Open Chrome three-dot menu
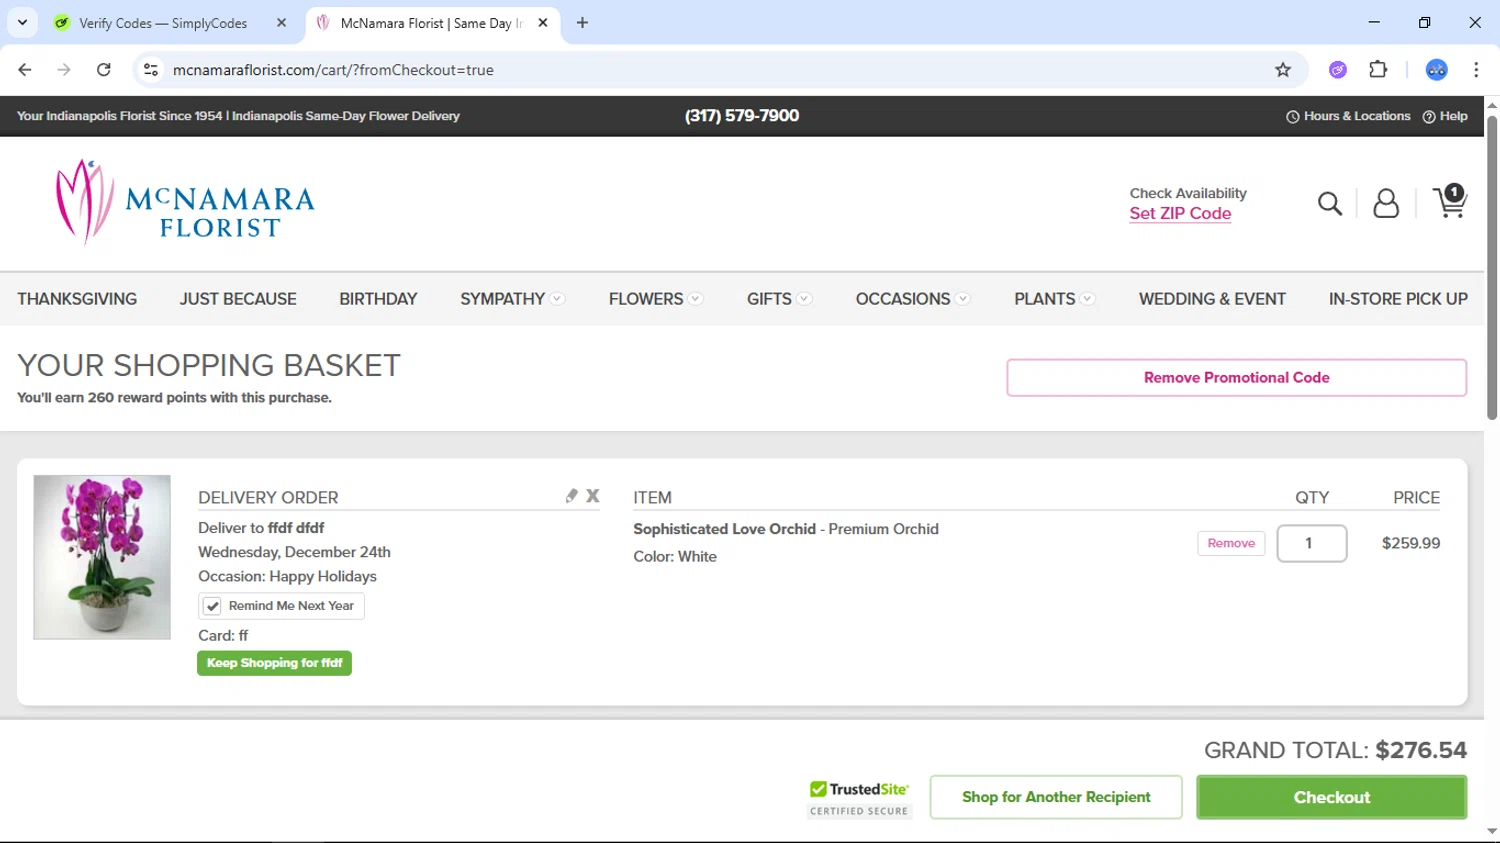The width and height of the screenshot is (1500, 843). [x=1476, y=70]
